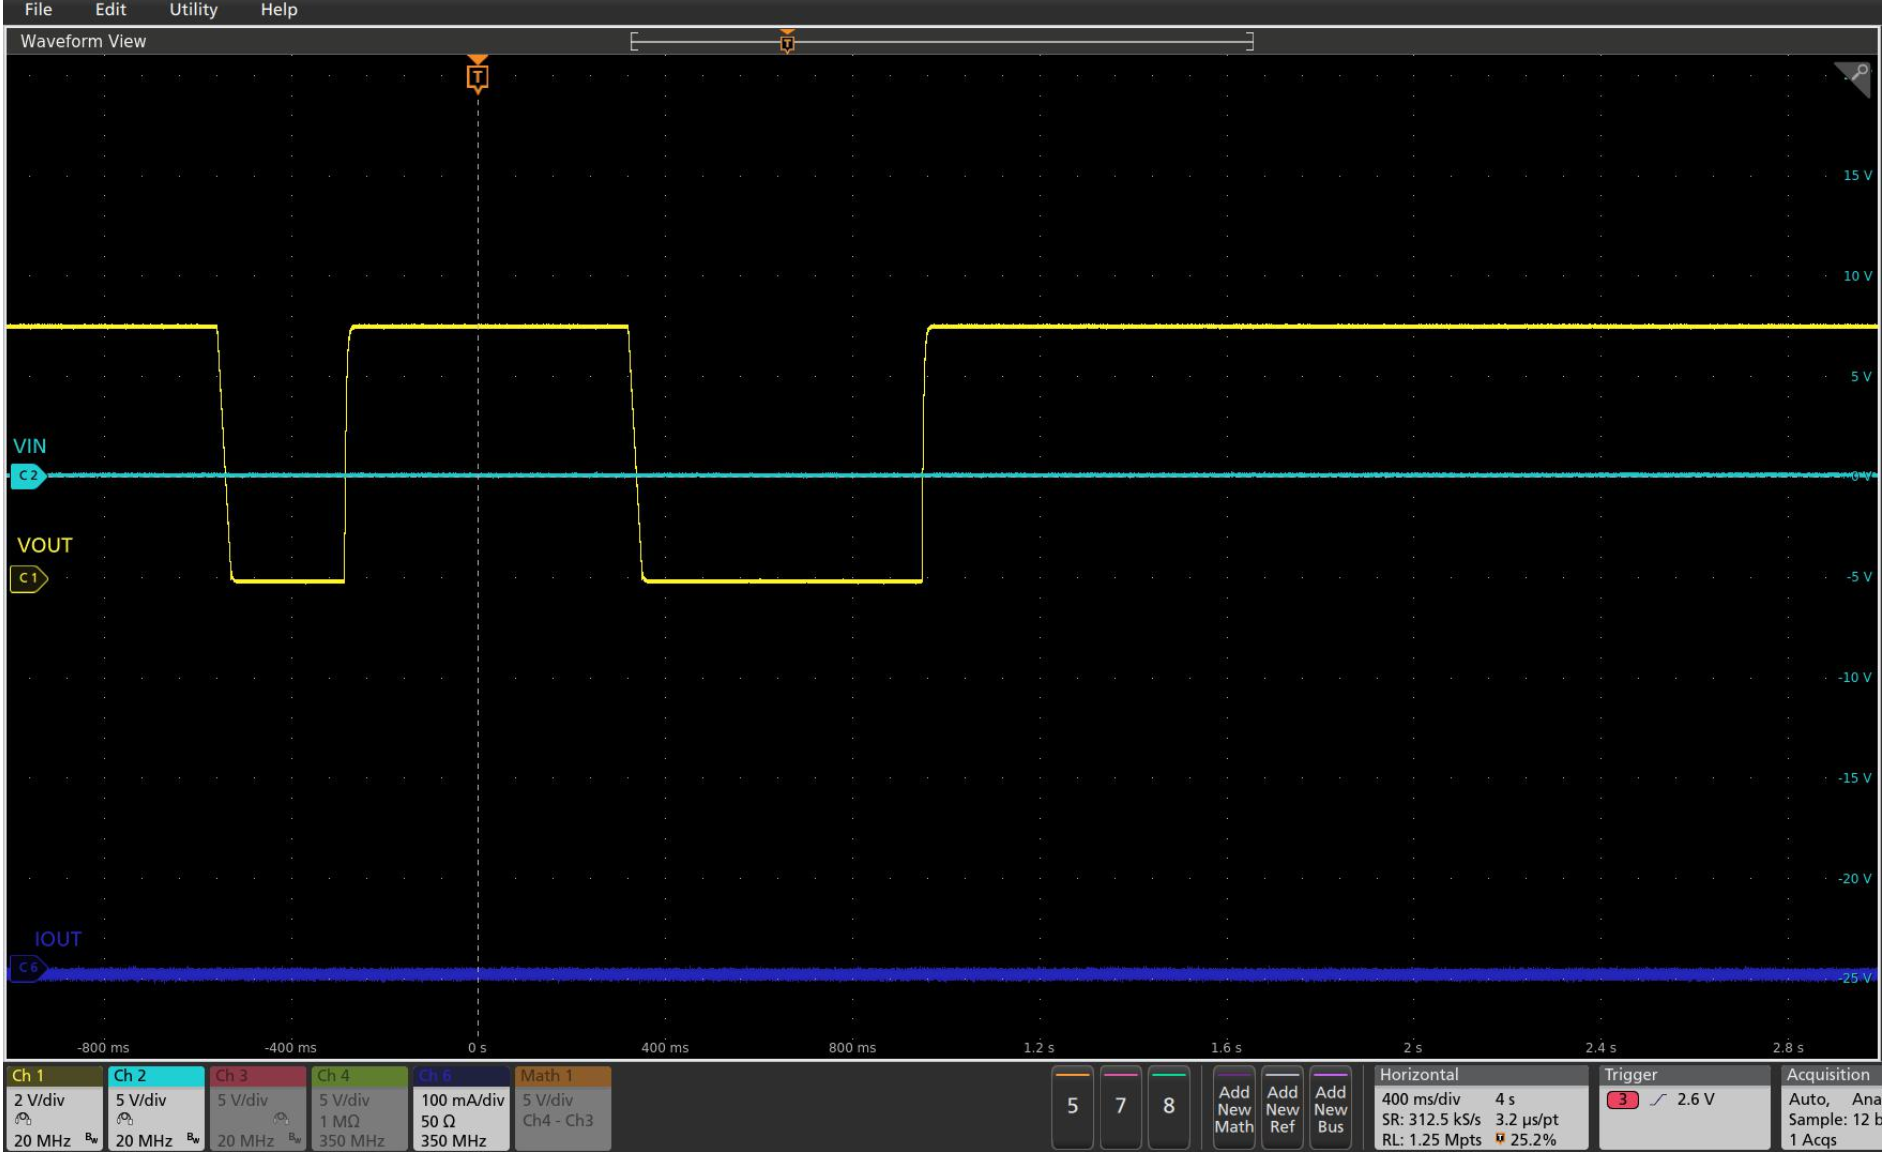Viewport: 1882px width, 1152px height.
Task: Open the Edit menu
Action: pyautogui.click(x=110, y=10)
